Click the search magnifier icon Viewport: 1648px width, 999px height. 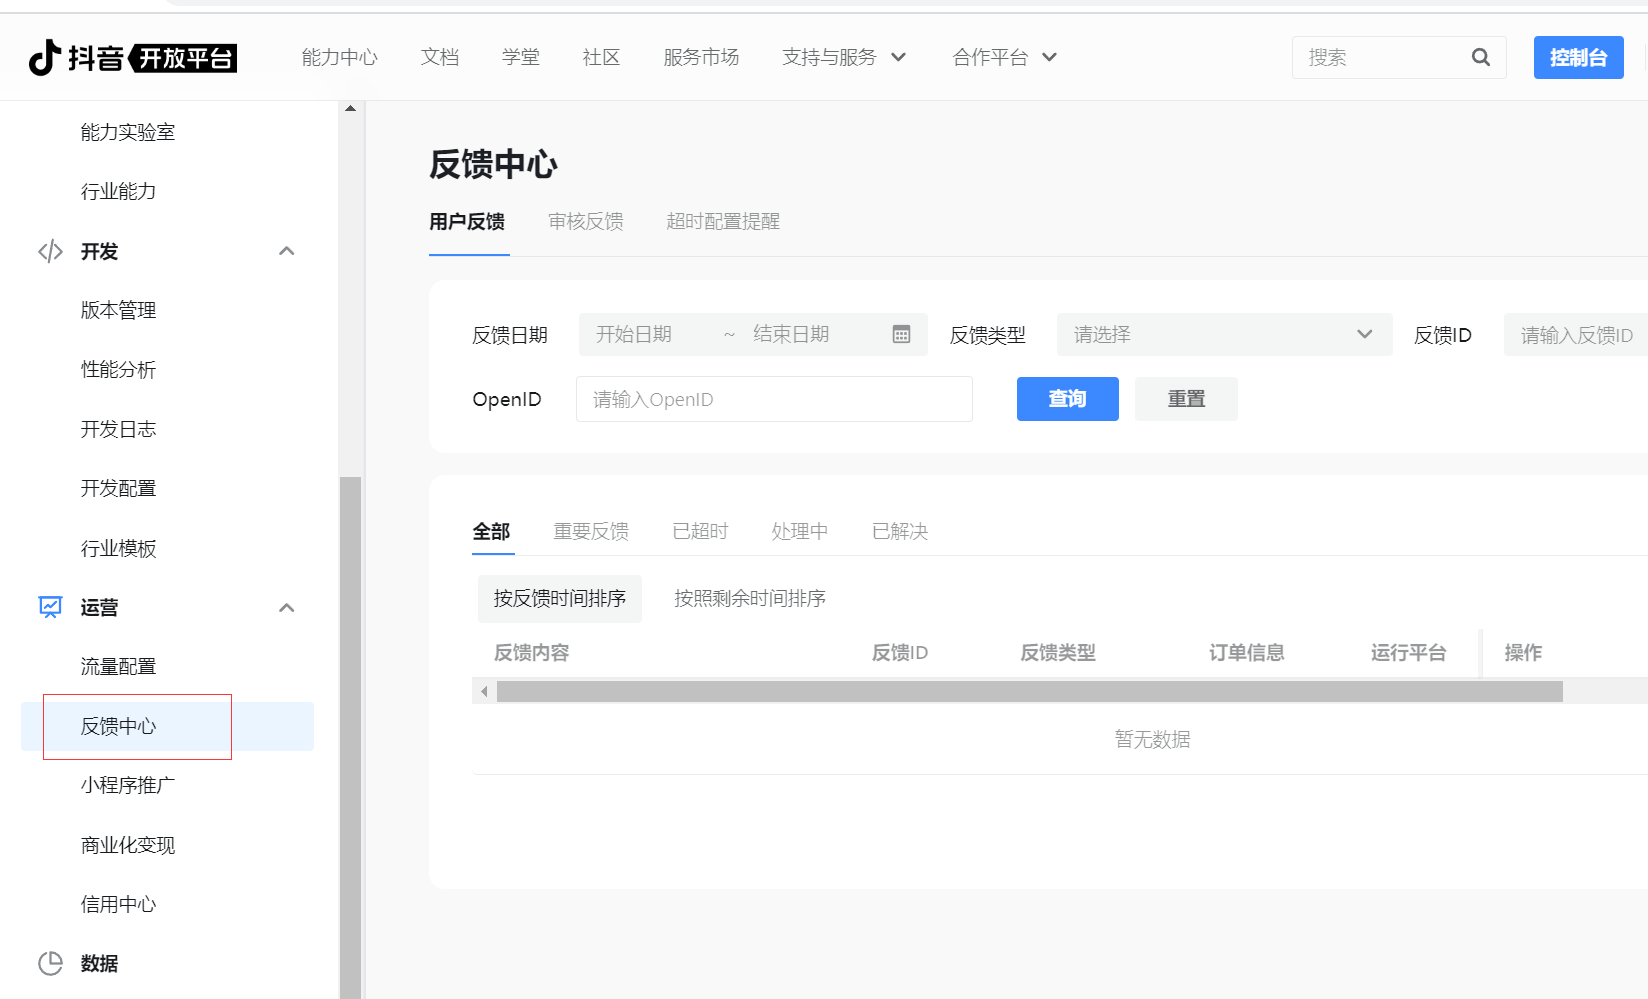[1480, 58]
